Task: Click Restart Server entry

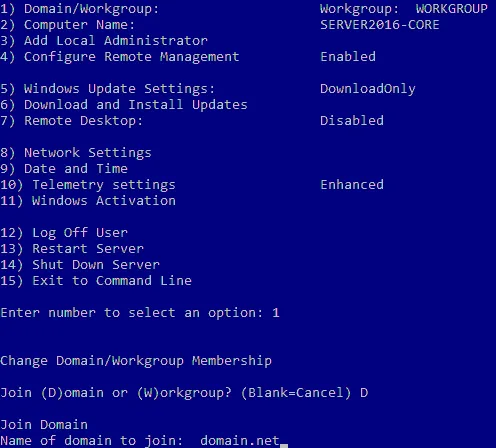Action: (72, 249)
